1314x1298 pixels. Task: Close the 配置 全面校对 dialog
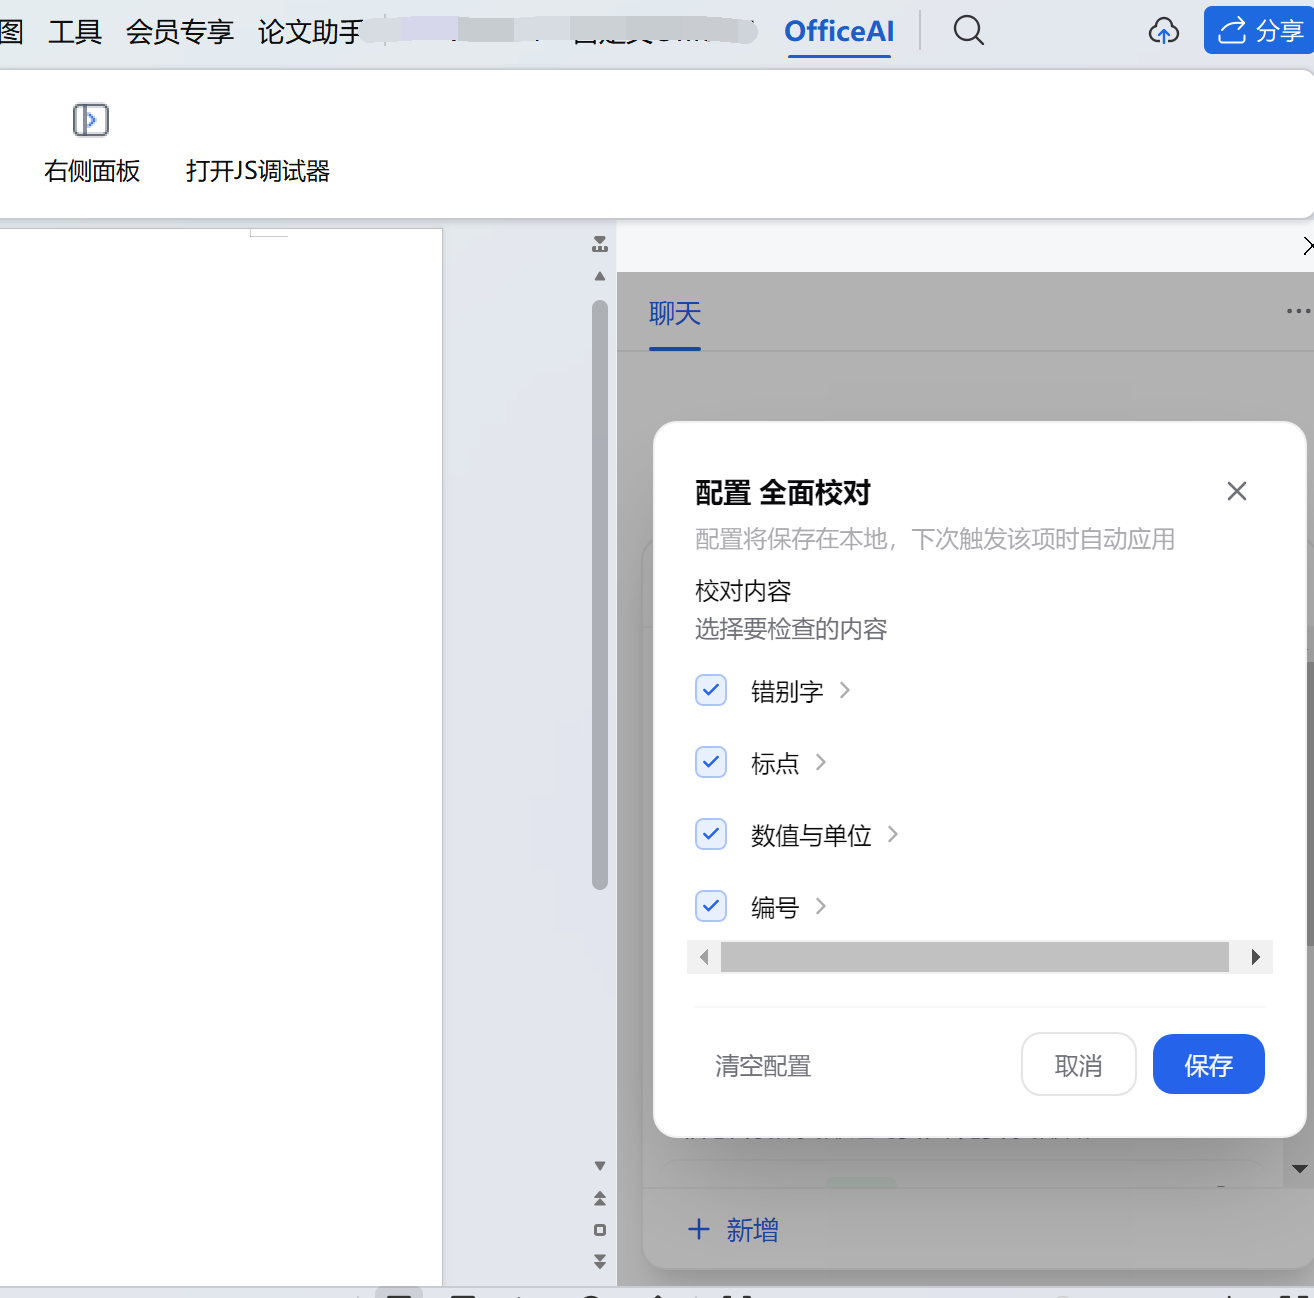click(x=1237, y=491)
